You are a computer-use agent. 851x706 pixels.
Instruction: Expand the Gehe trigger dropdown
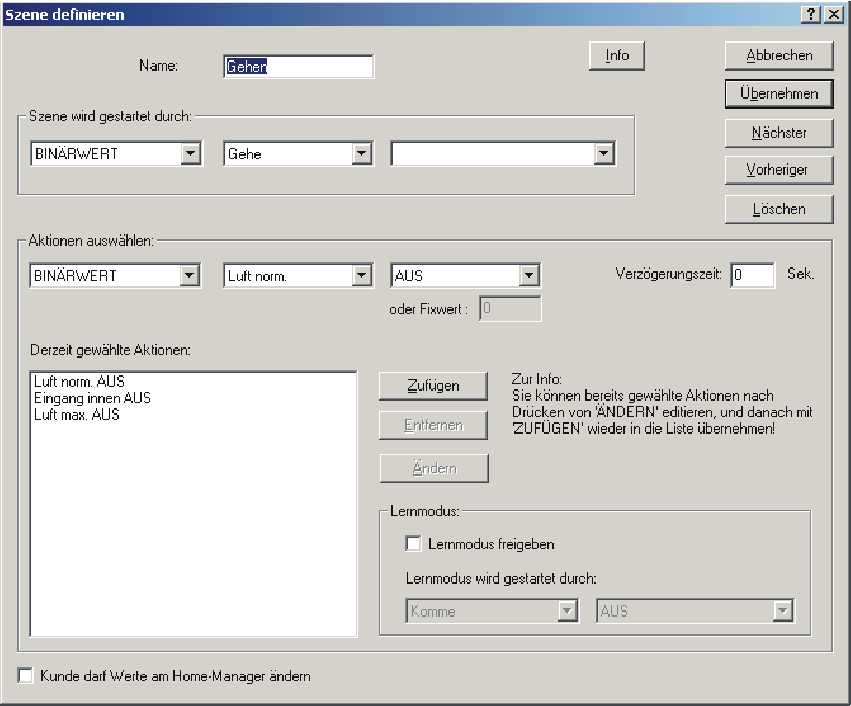[x=362, y=154]
